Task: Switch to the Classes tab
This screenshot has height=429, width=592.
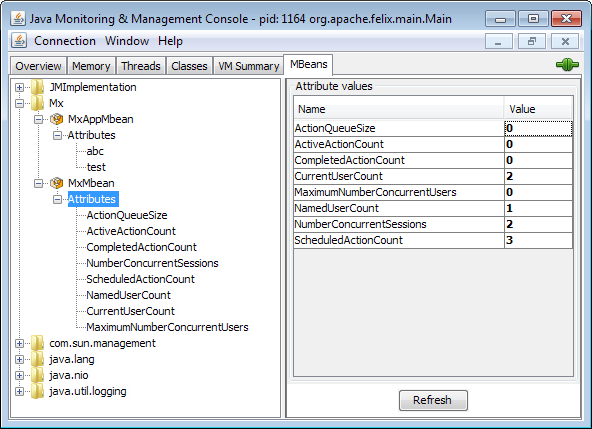Action: 189,66
